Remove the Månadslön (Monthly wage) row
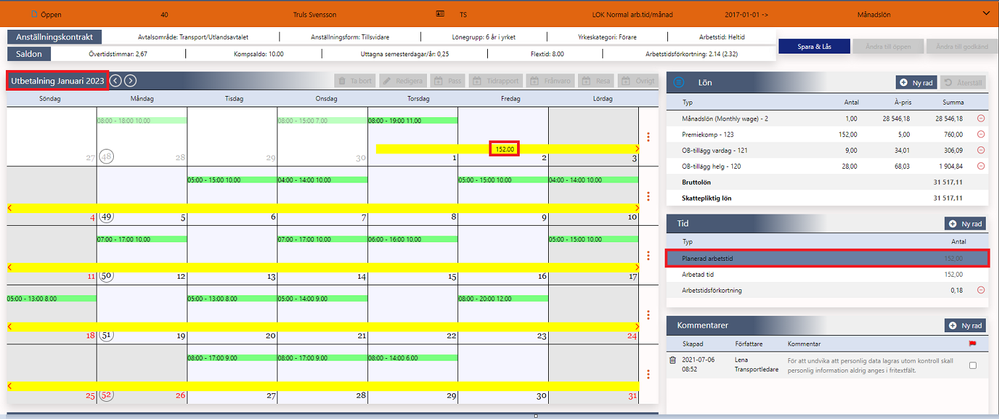Image resolution: width=999 pixels, height=419 pixels. pyautogui.click(x=980, y=119)
